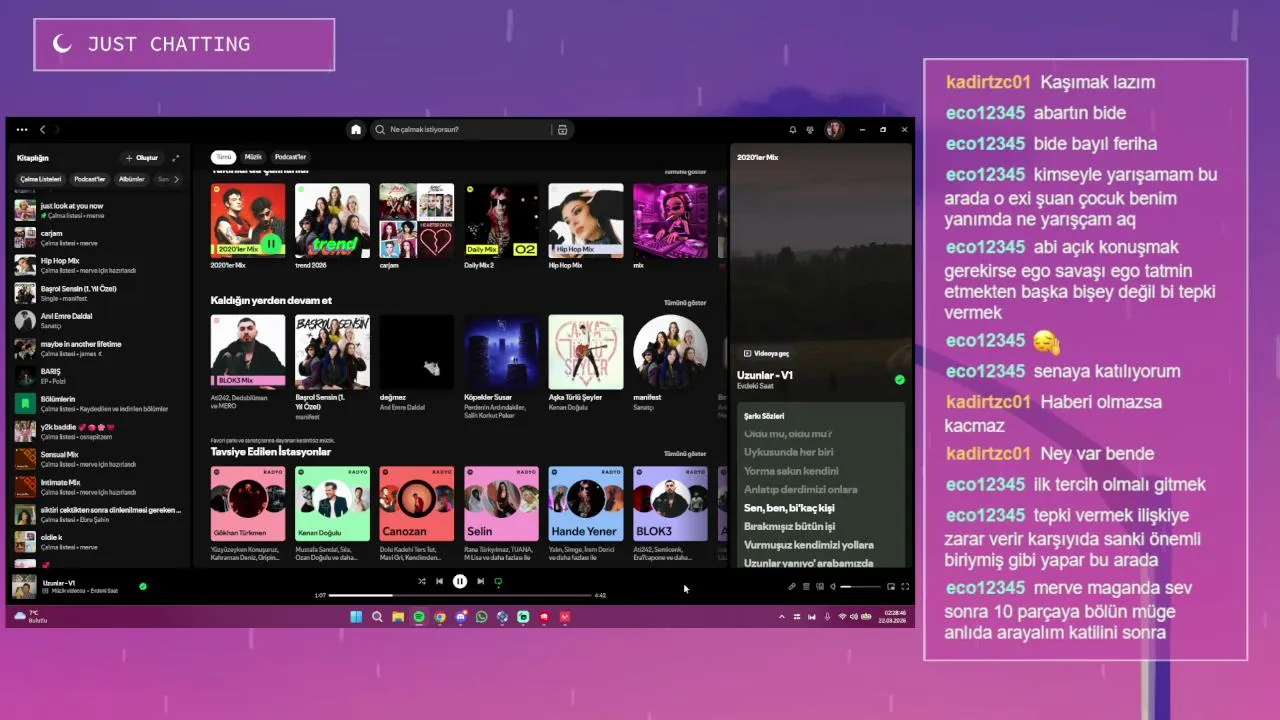Select the Podcast'ler tab in the main content area
The width and height of the screenshot is (1280, 720).
290,157
